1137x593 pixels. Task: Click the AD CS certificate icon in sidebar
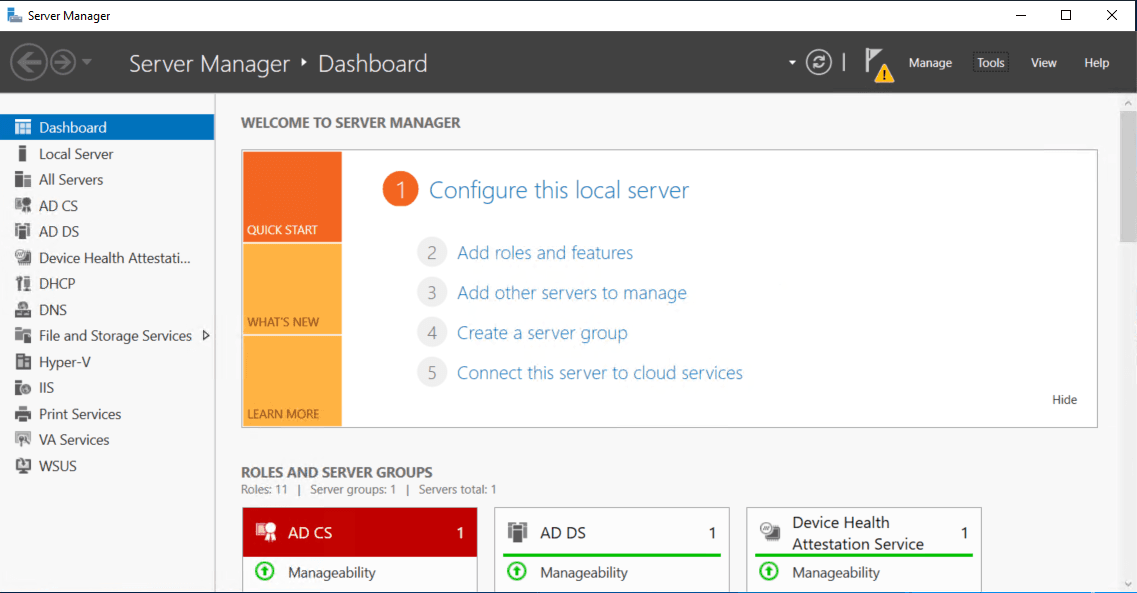23,206
